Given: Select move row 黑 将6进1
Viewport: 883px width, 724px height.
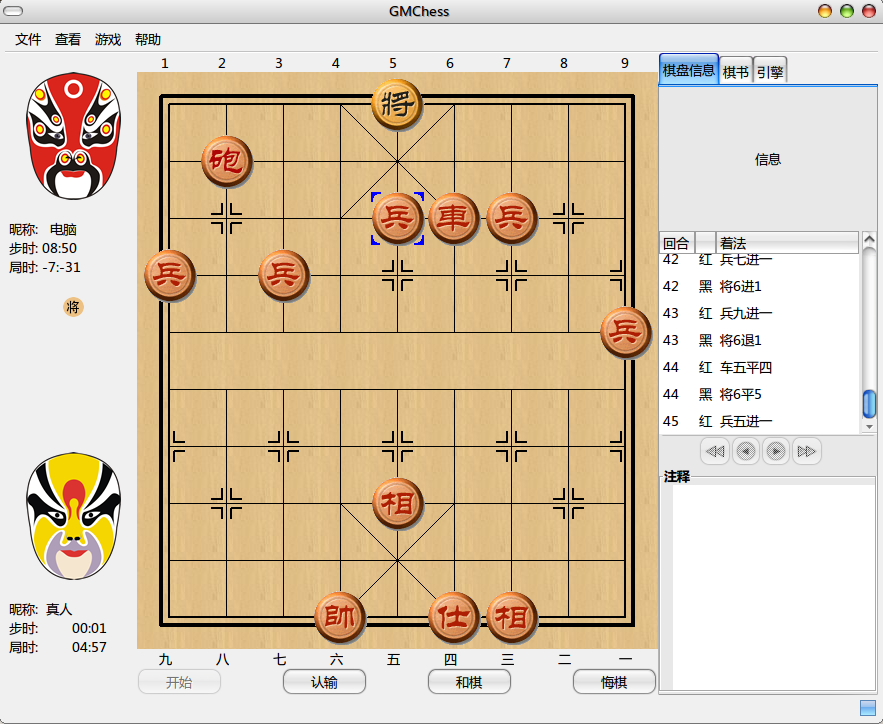Looking at the screenshot, I should click(760, 286).
